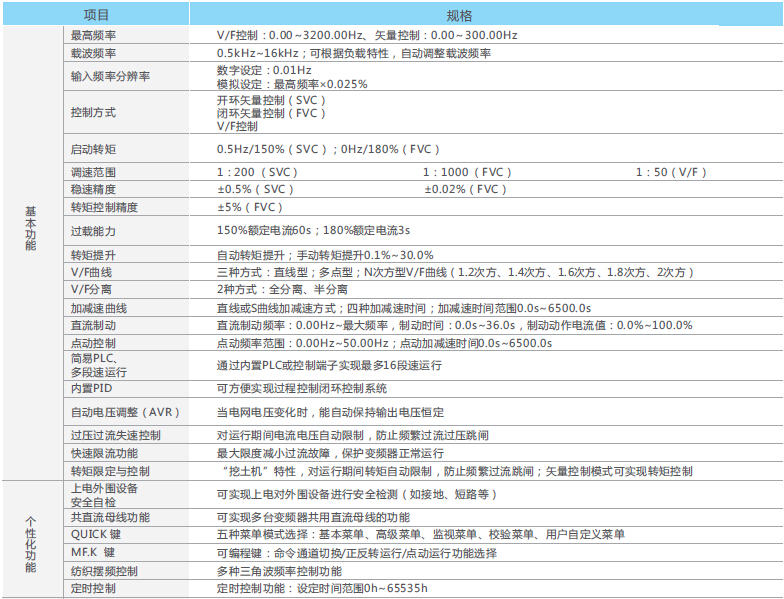Image resolution: width=784 pixels, height=599 pixels.
Task: Click the 内置PID row label
Action: tap(92, 388)
